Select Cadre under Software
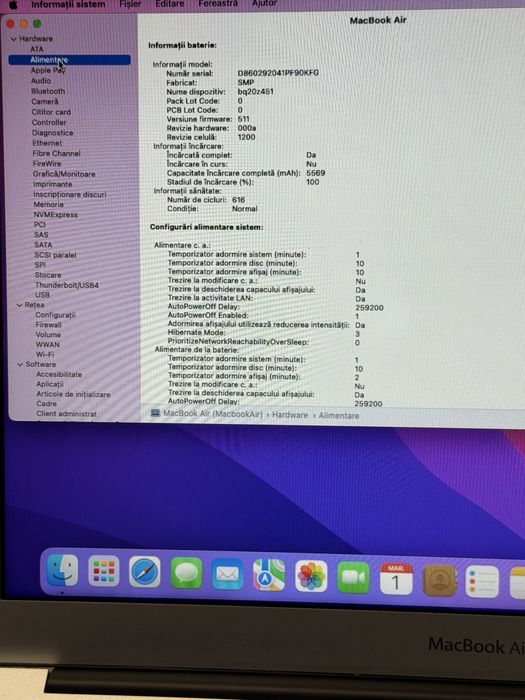The image size is (525, 700). click(46, 404)
